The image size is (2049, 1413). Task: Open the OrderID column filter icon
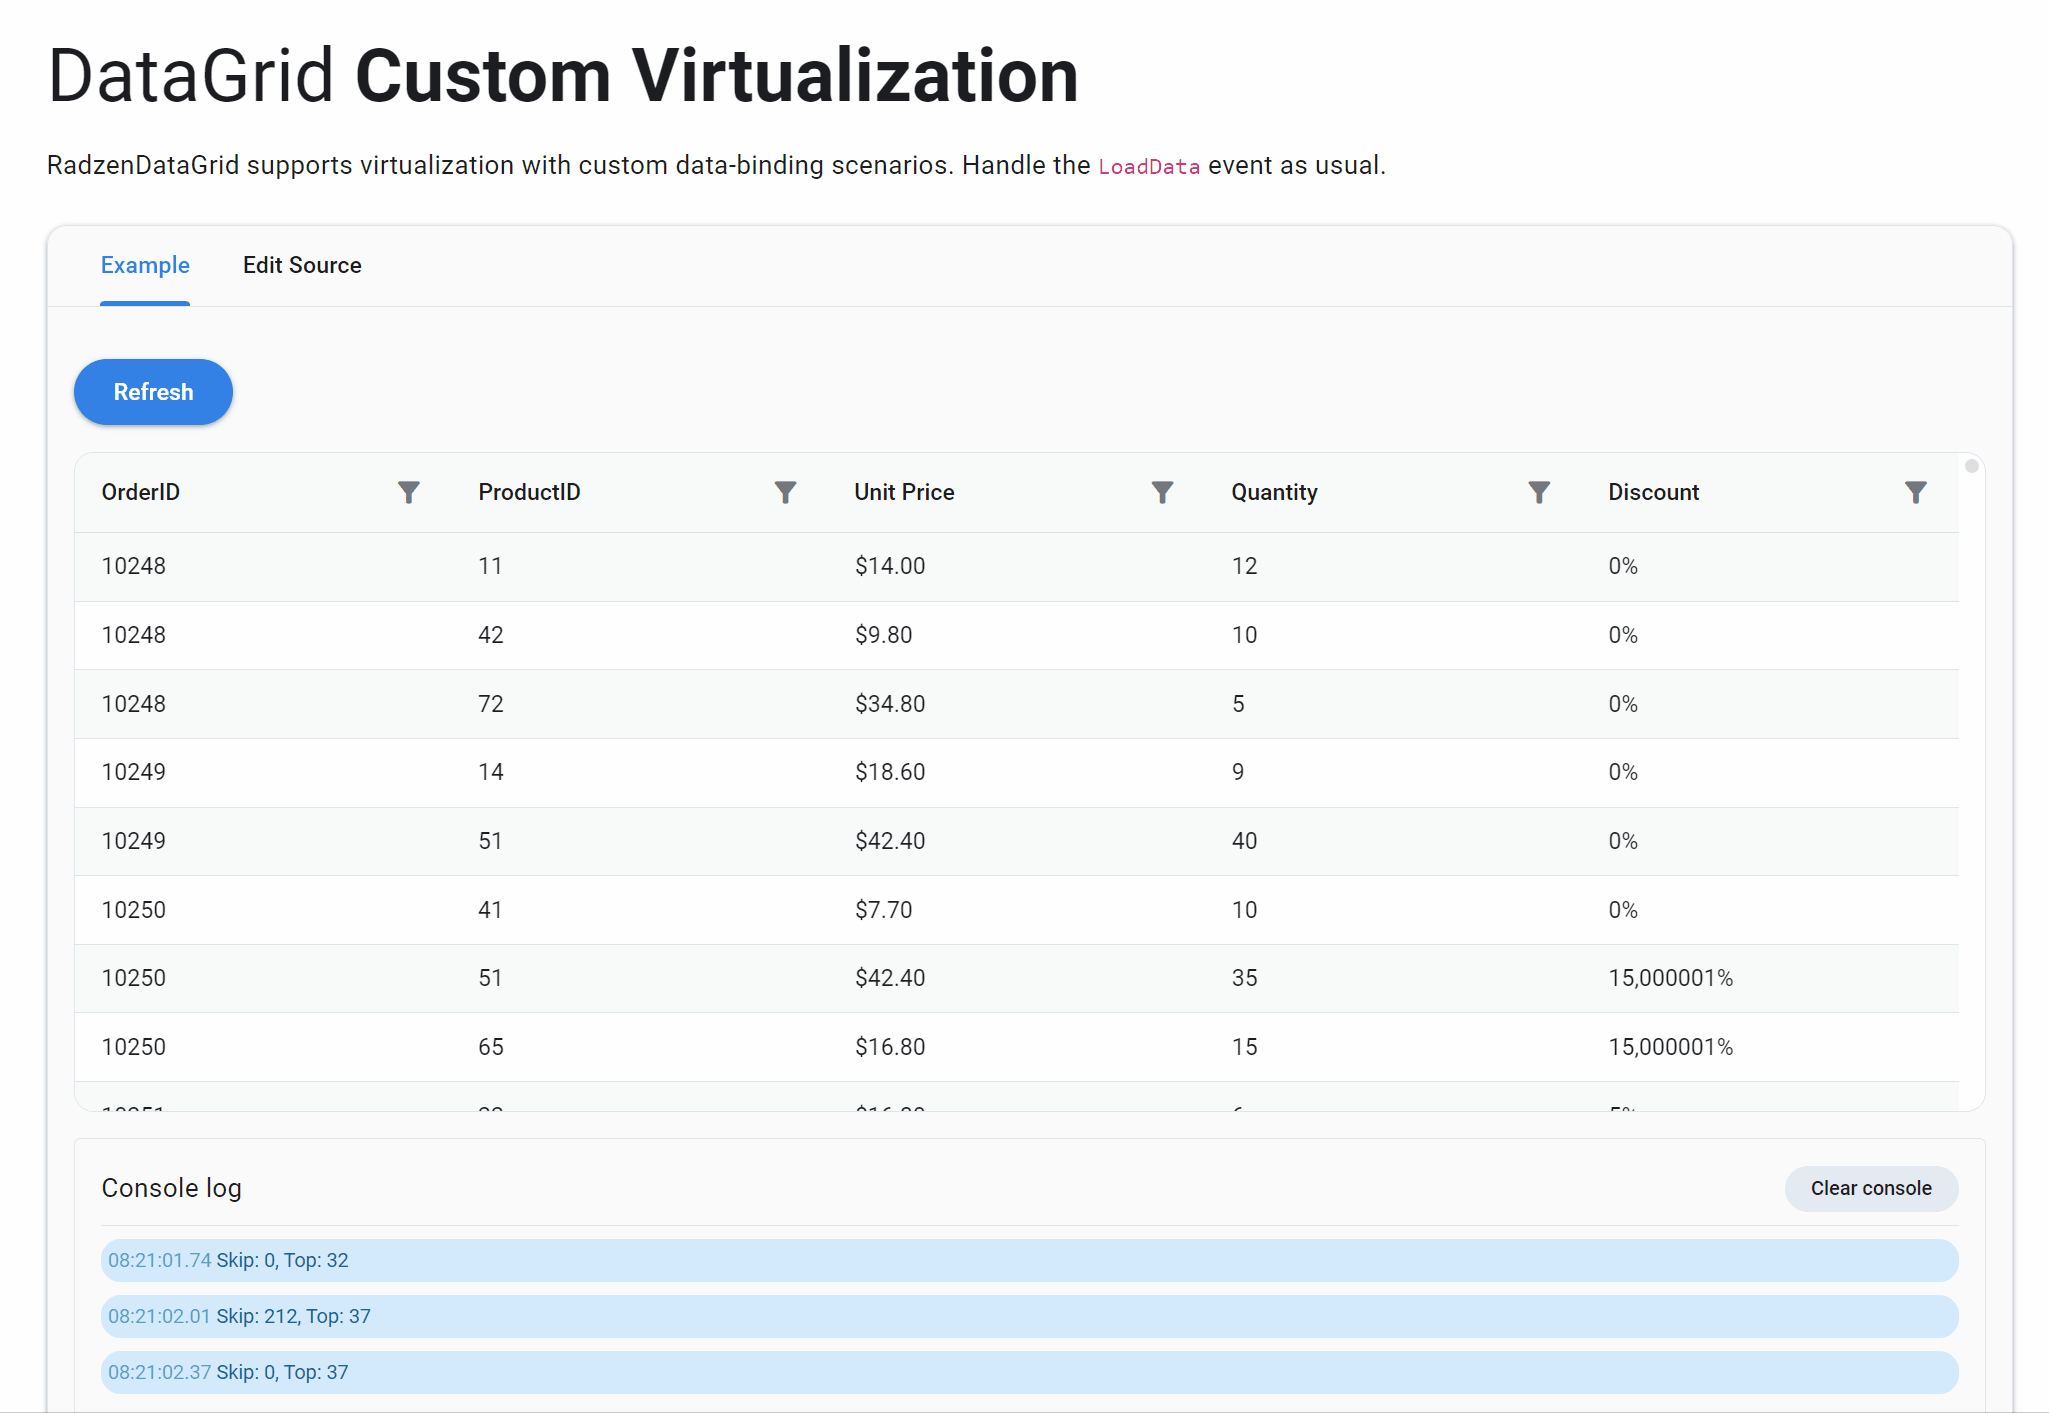pyautogui.click(x=408, y=492)
